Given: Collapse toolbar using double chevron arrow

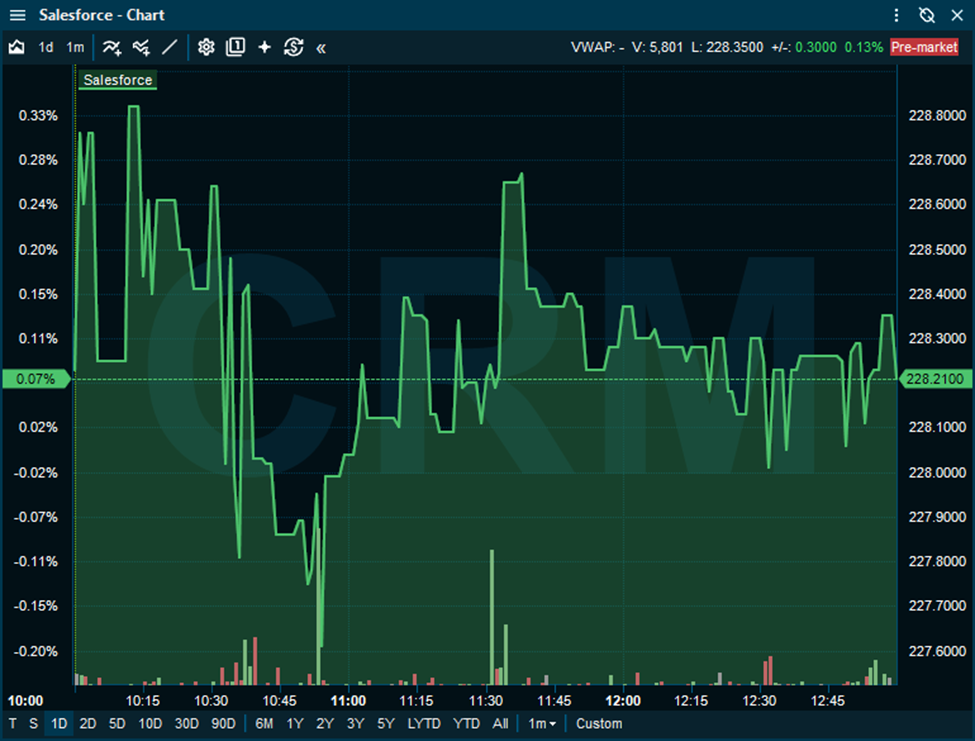Looking at the screenshot, I should tap(321, 47).
